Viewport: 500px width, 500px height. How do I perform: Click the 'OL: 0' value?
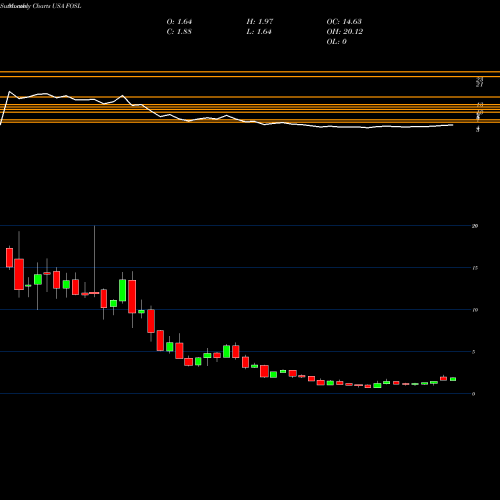pyautogui.click(x=336, y=42)
